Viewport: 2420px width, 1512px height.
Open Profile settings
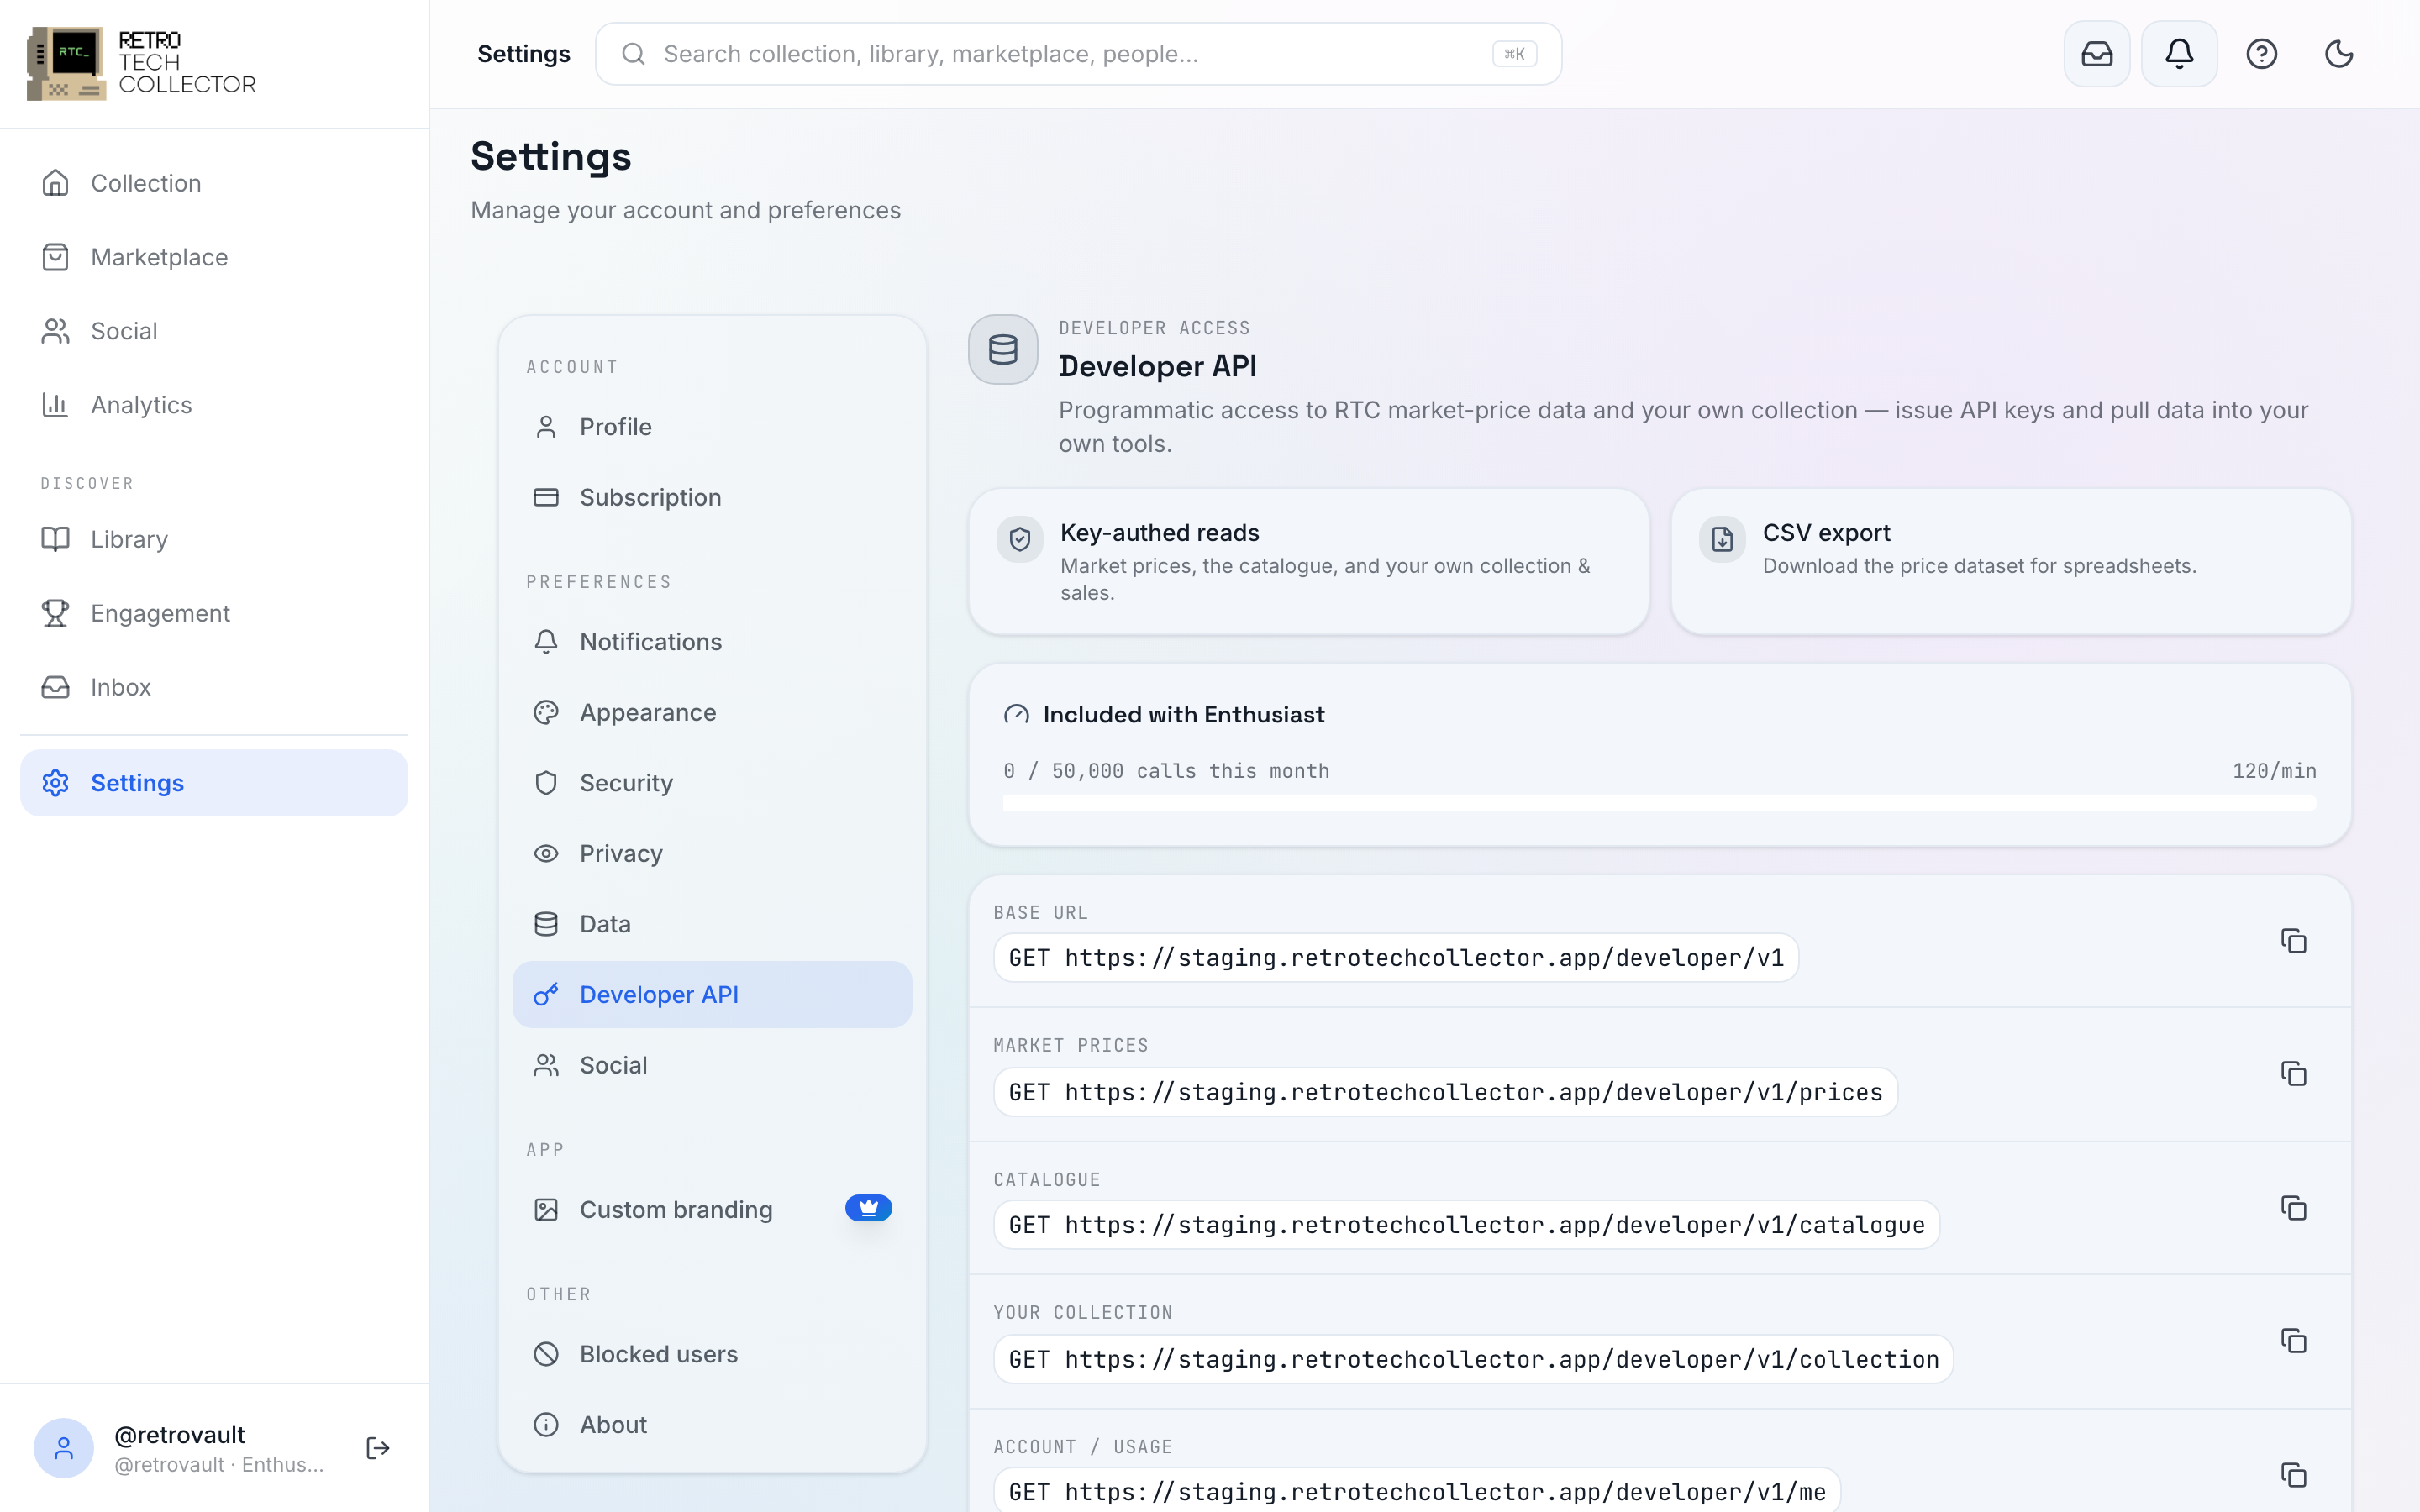point(712,427)
